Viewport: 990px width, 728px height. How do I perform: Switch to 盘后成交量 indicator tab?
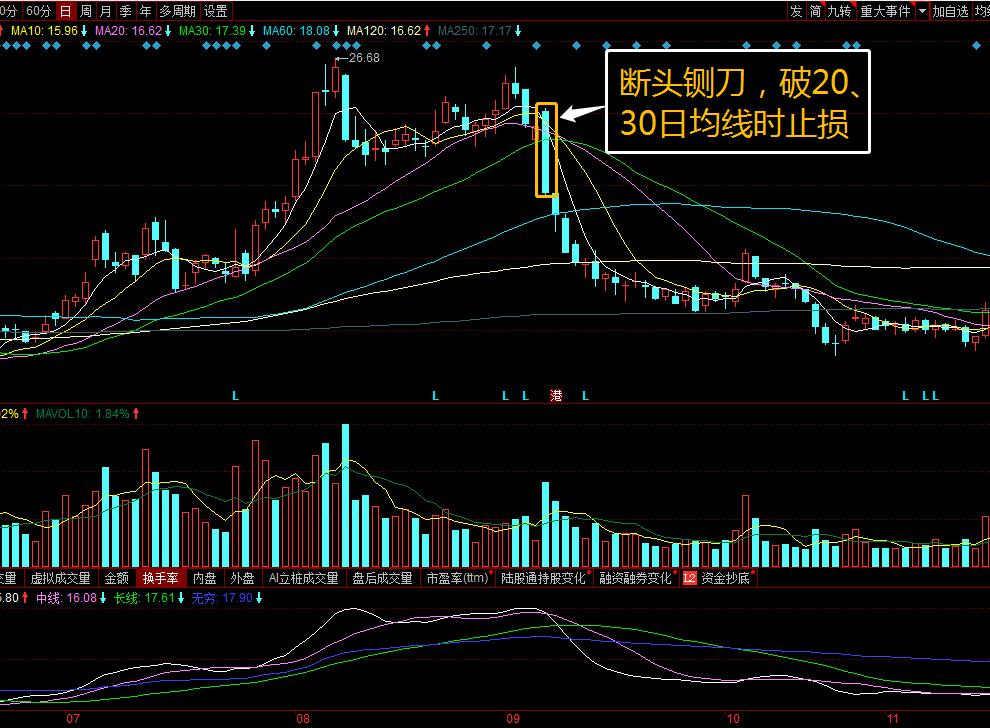tap(382, 578)
